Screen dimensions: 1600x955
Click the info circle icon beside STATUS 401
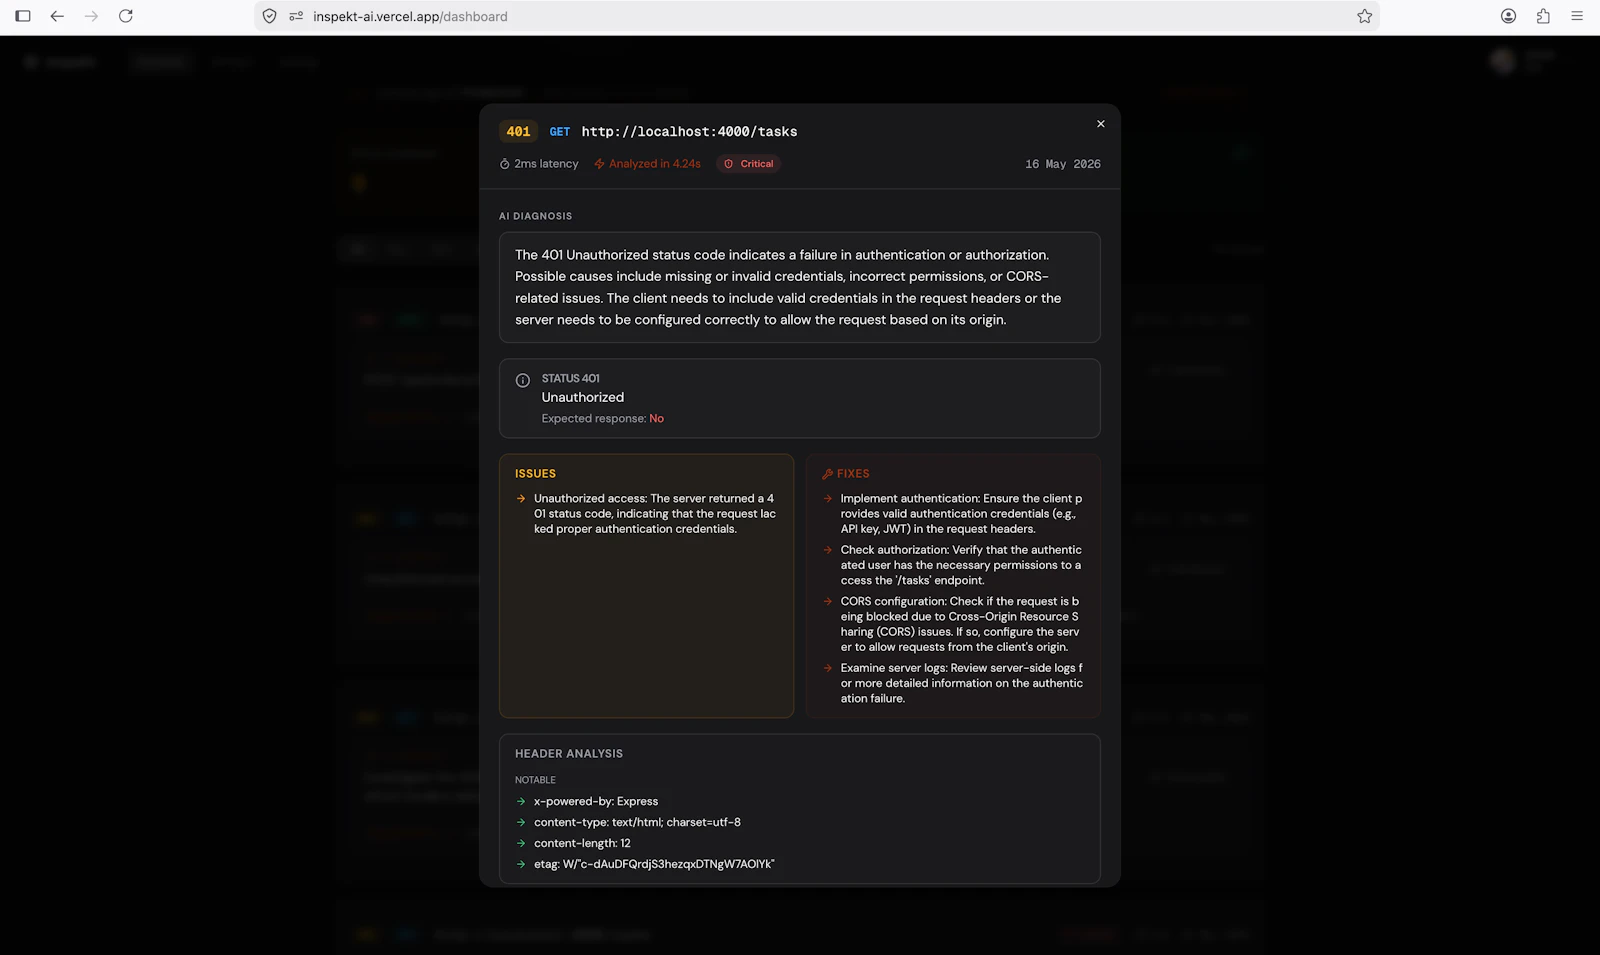click(522, 380)
